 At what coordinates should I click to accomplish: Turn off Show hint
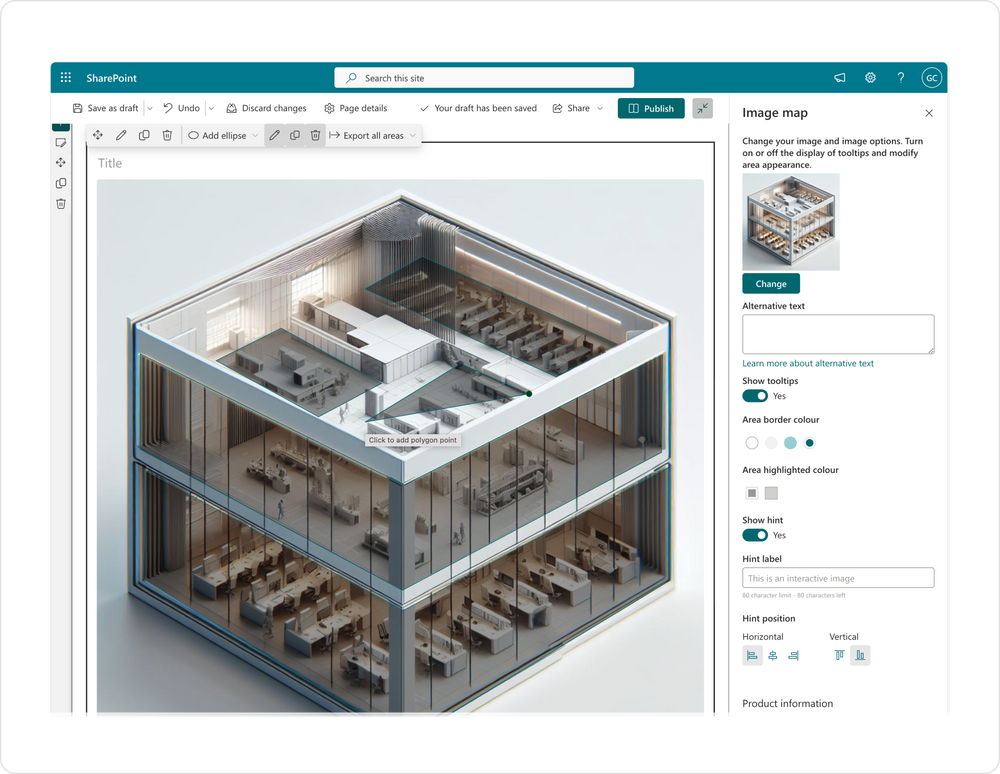pyautogui.click(x=754, y=535)
